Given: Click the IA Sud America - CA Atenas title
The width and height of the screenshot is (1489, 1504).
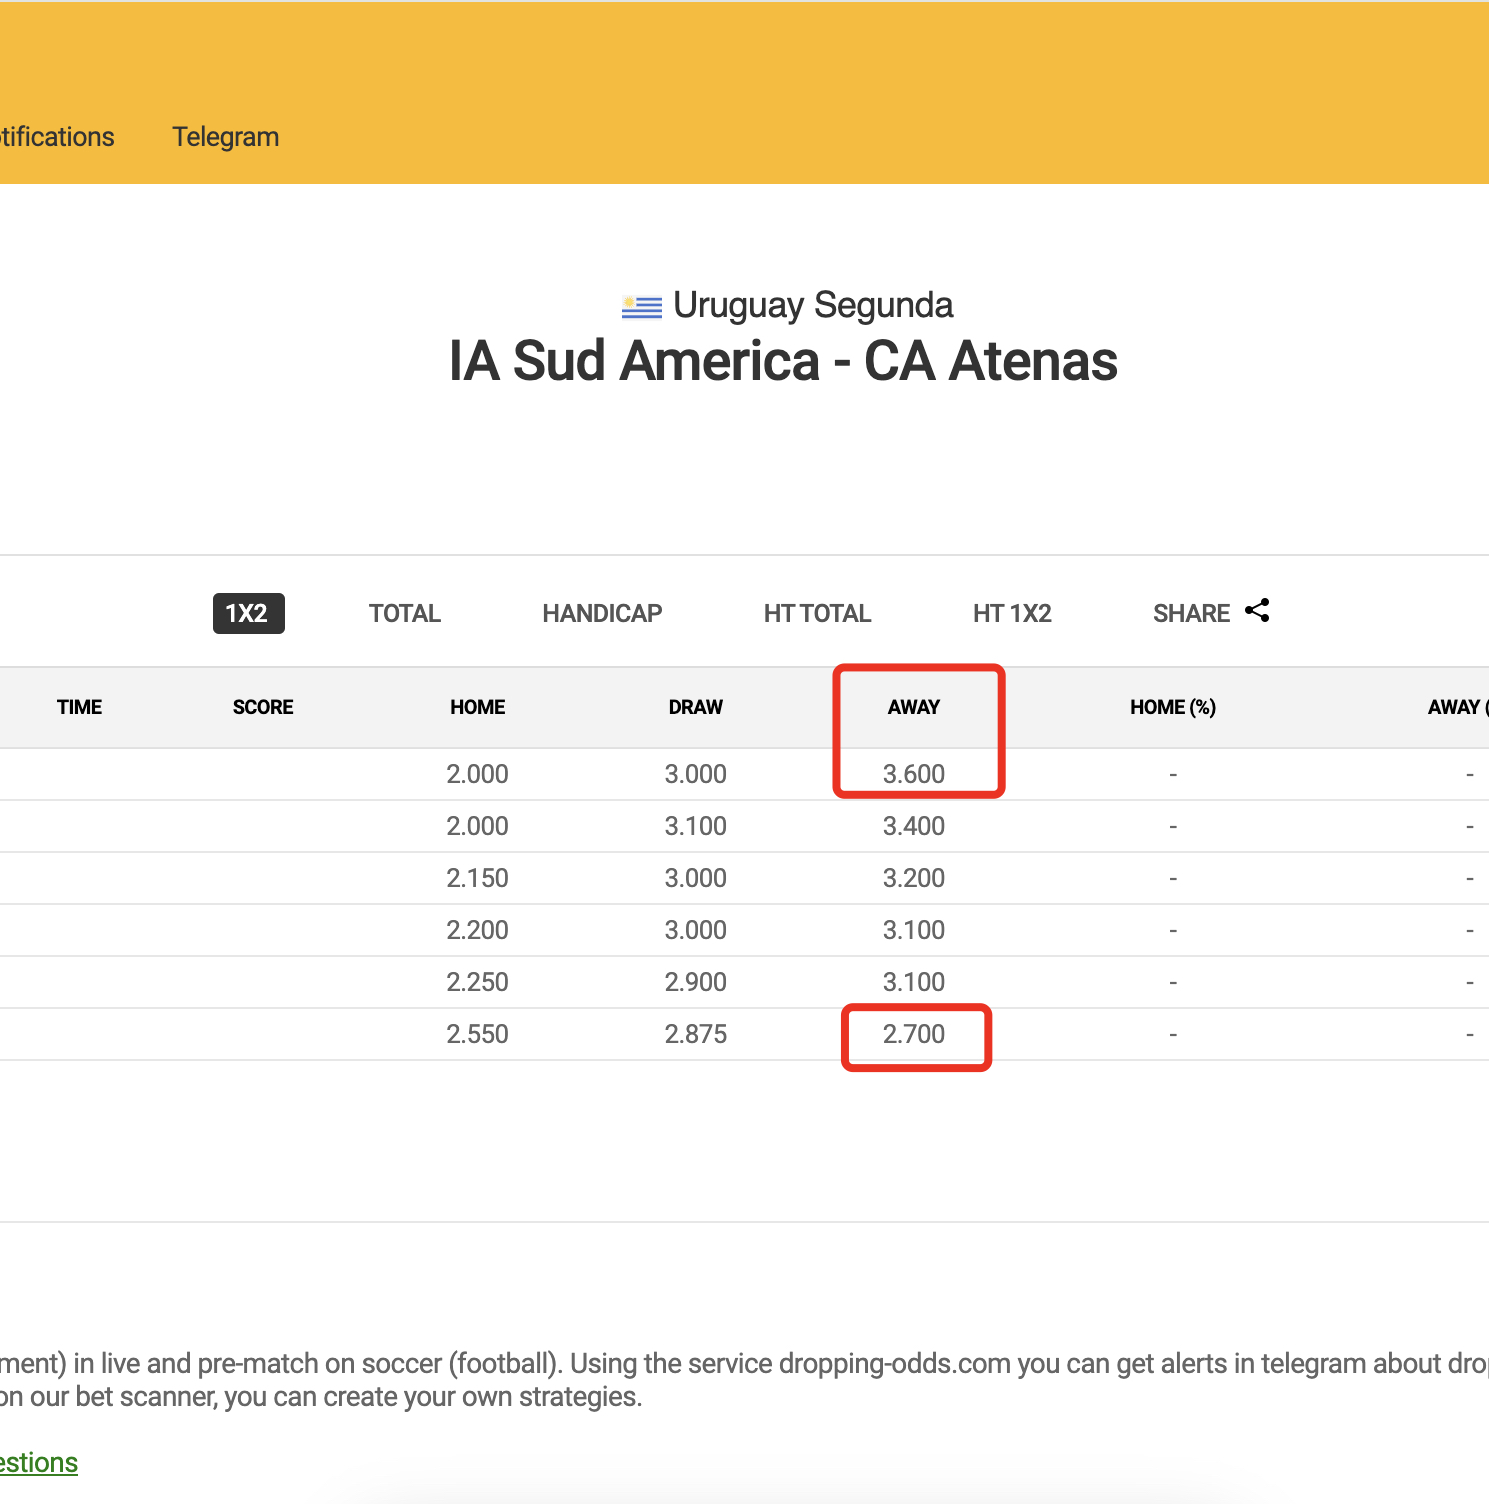Looking at the screenshot, I should pos(783,361).
